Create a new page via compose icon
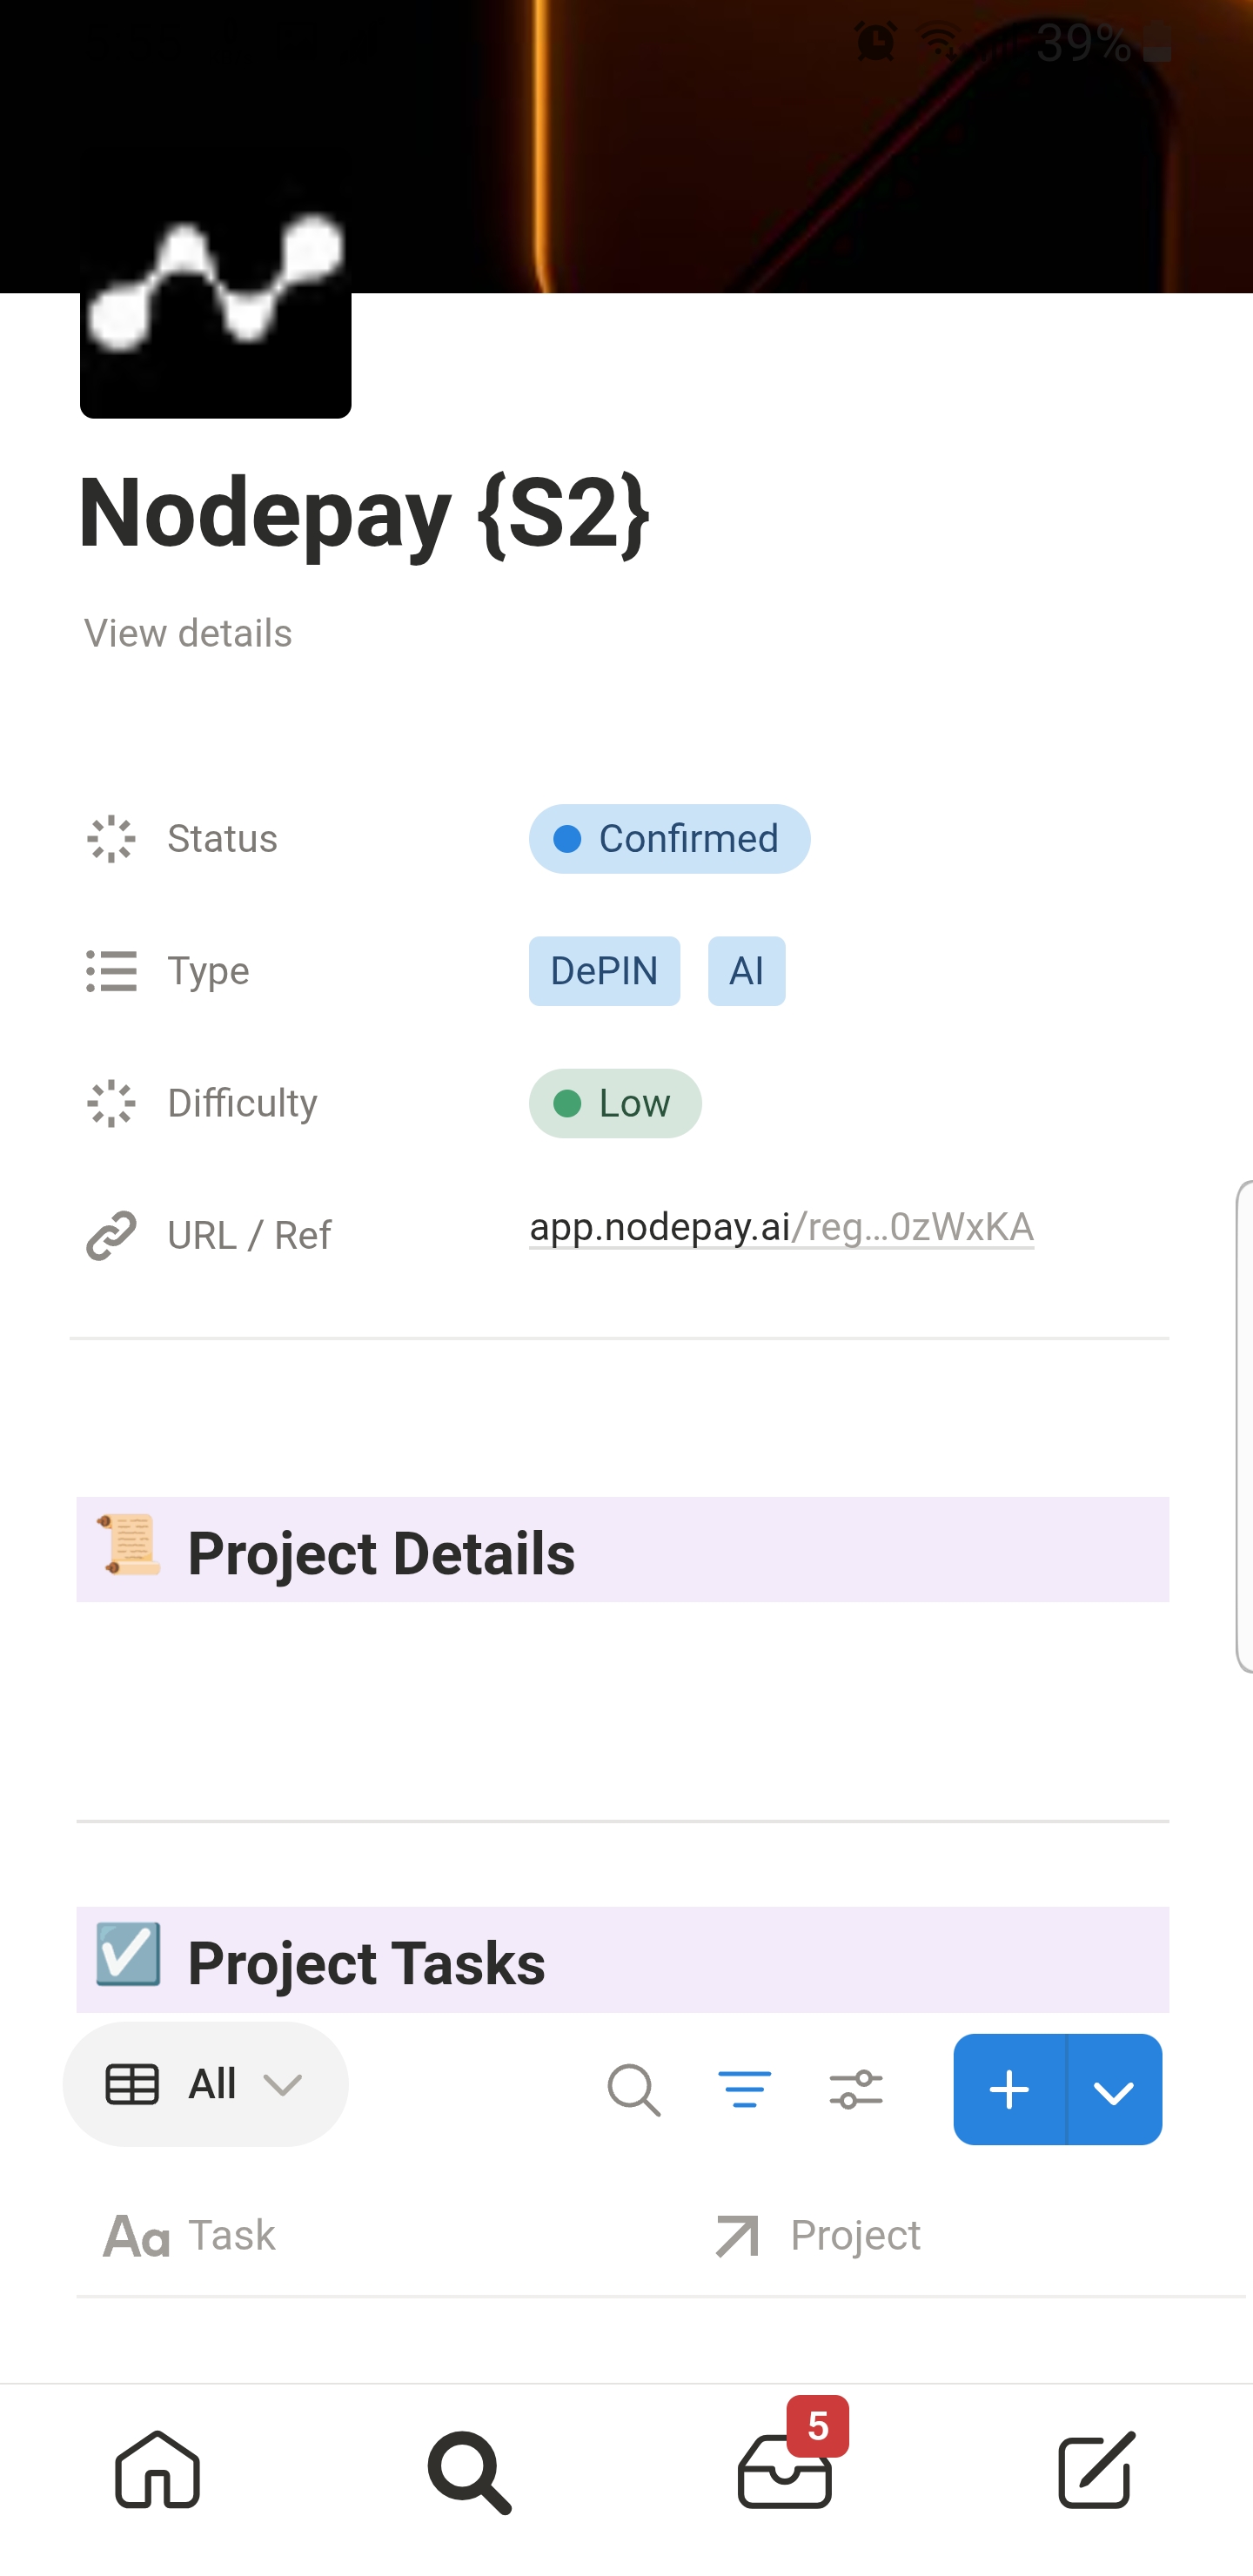Viewport: 1253px width, 2576px height. [x=1096, y=2471]
